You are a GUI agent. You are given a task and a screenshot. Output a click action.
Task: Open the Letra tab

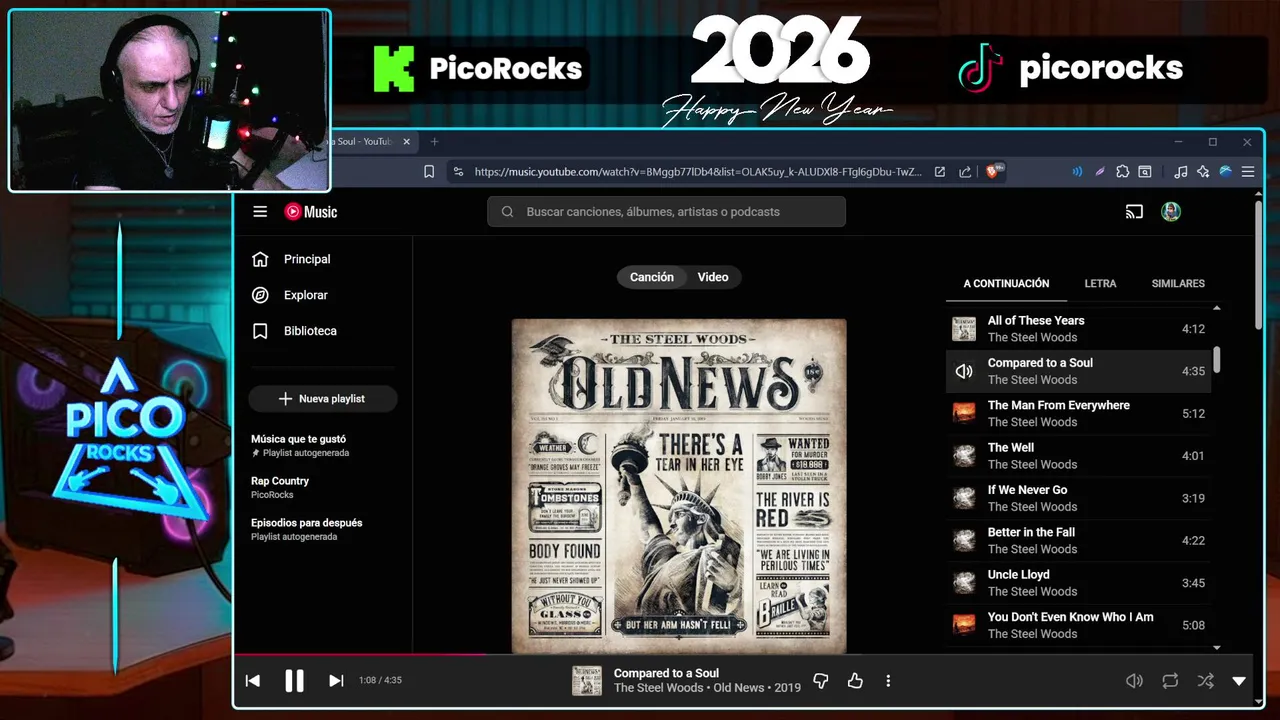point(1100,284)
